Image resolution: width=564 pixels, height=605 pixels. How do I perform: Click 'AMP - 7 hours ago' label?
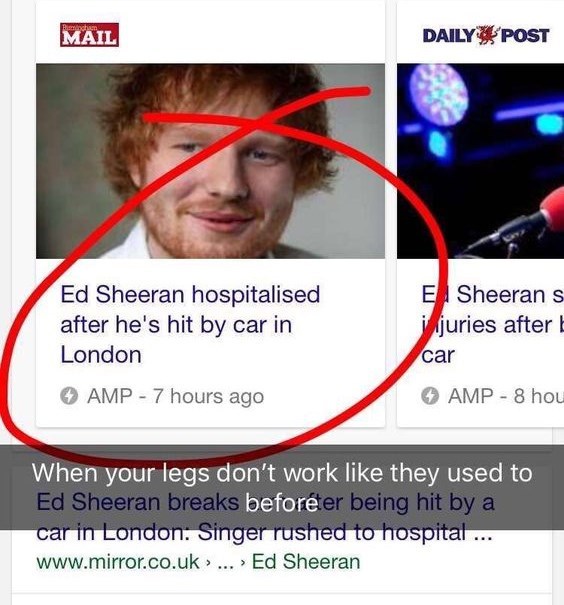[x=176, y=396]
